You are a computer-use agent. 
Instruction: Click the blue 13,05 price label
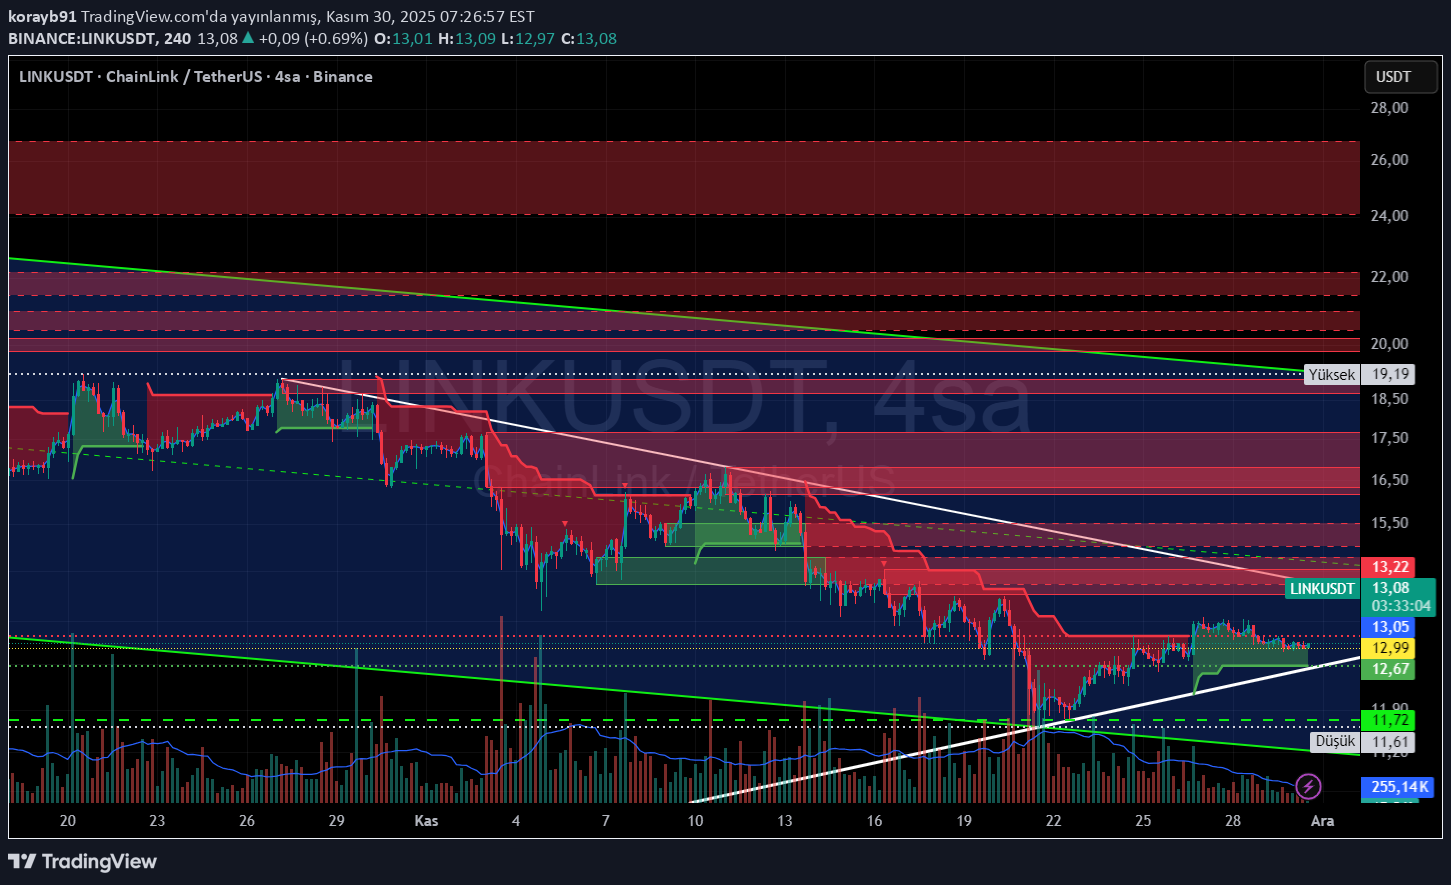(x=1390, y=627)
